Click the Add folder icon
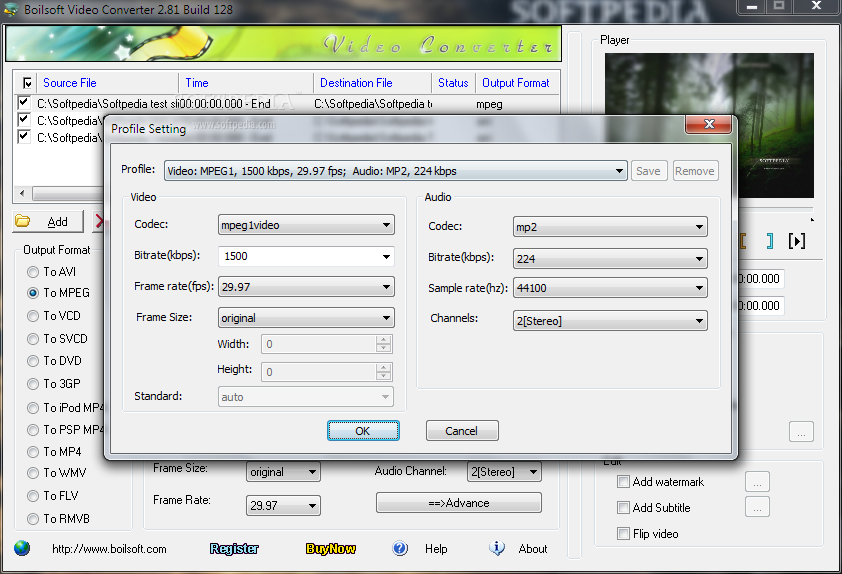 [23, 221]
